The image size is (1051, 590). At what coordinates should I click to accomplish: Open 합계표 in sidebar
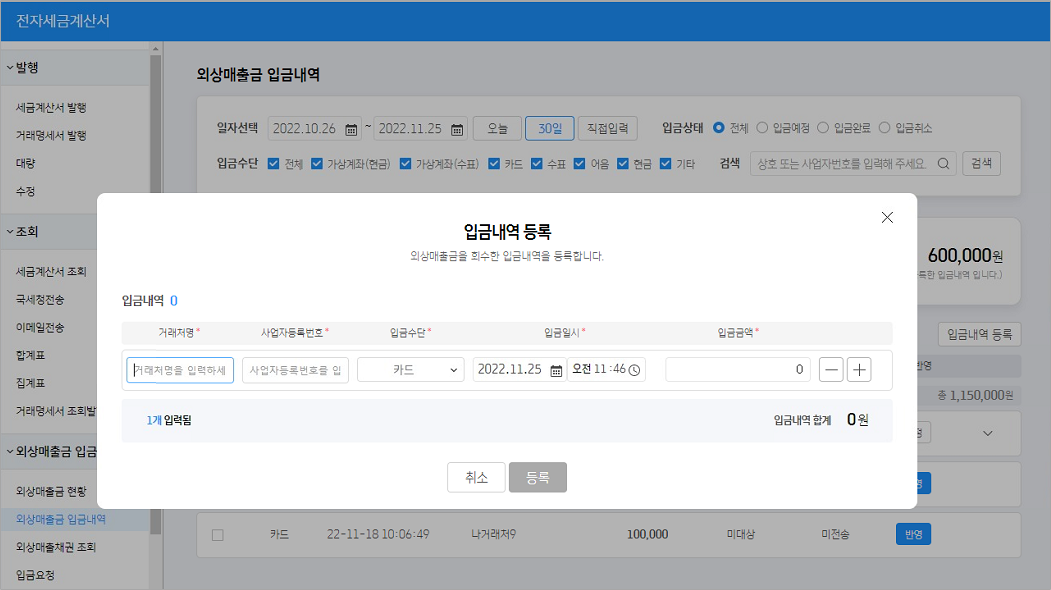coord(31,355)
